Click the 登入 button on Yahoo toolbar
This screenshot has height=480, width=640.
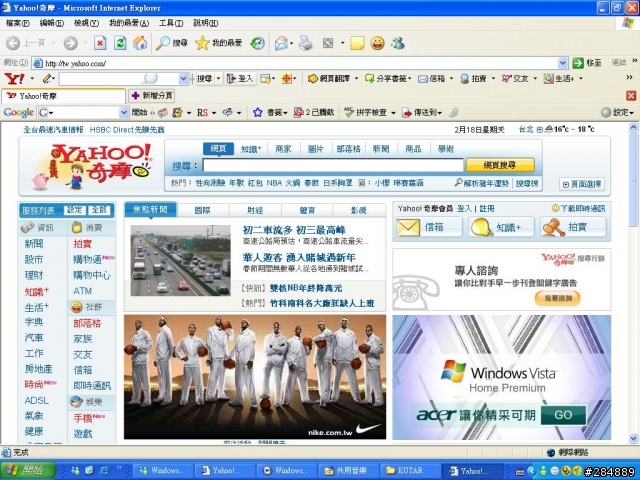(240, 78)
